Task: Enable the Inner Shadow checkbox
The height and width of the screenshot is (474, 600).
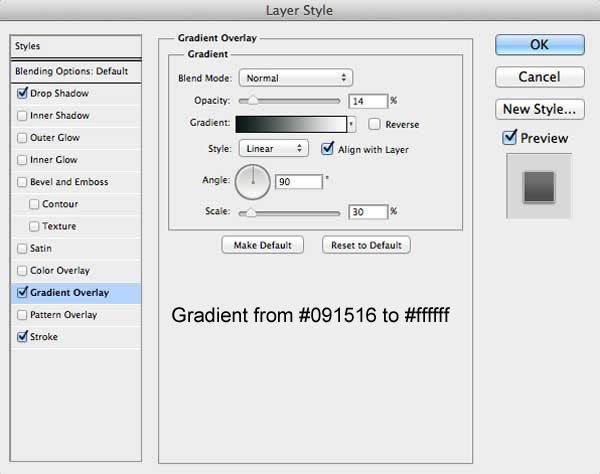Action: 22,116
